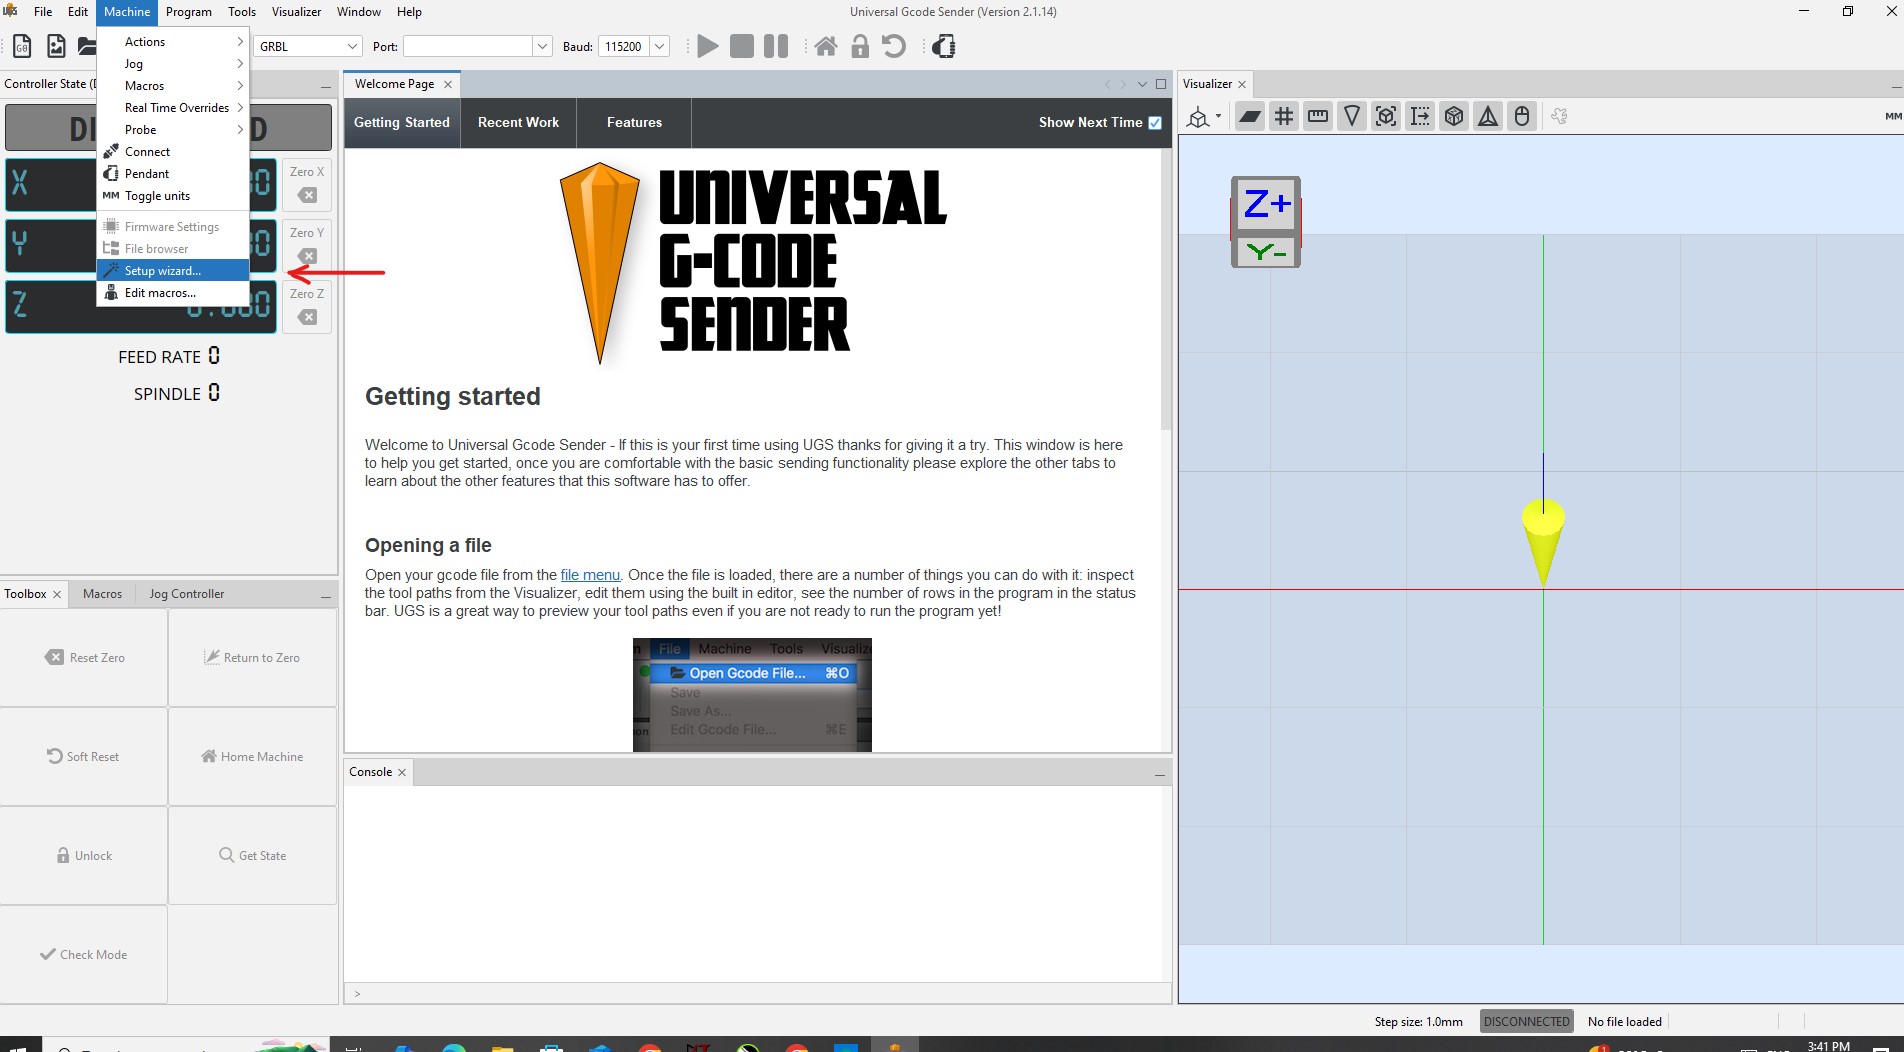Image resolution: width=1904 pixels, height=1052 pixels.
Task: Select Connect in Machine menu
Action: tap(173, 152)
